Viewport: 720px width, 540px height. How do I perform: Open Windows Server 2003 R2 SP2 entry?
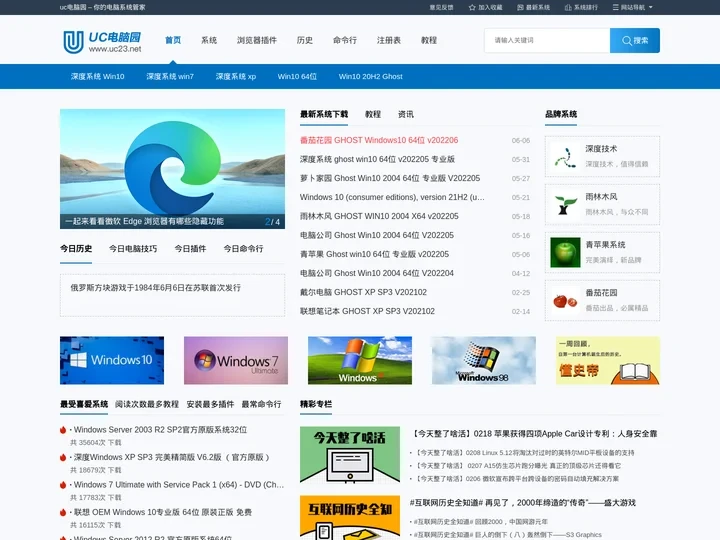tap(160, 430)
